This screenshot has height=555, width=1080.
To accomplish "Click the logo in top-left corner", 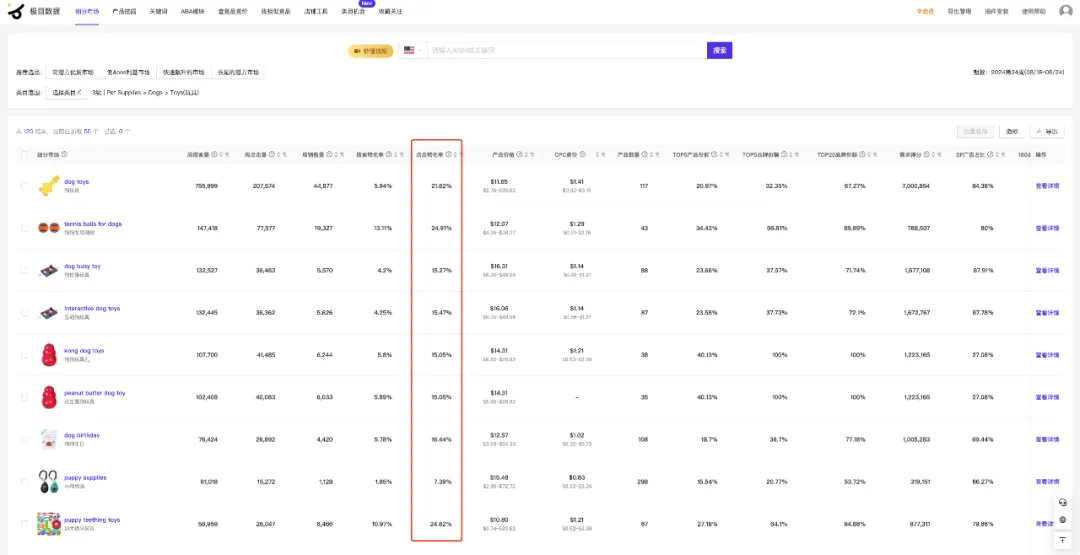I will pyautogui.click(x=35, y=12).
